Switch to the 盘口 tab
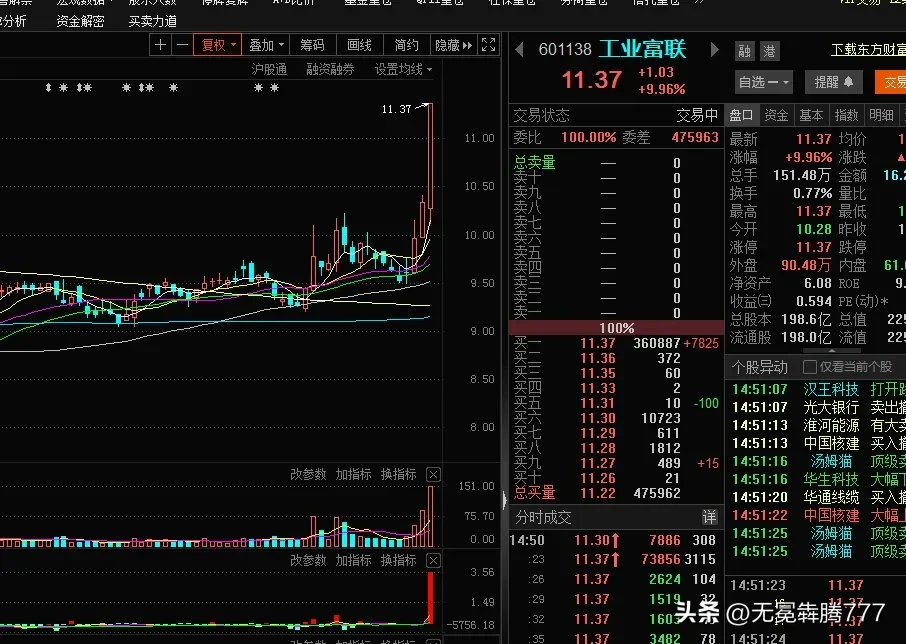 tap(741, 115)
